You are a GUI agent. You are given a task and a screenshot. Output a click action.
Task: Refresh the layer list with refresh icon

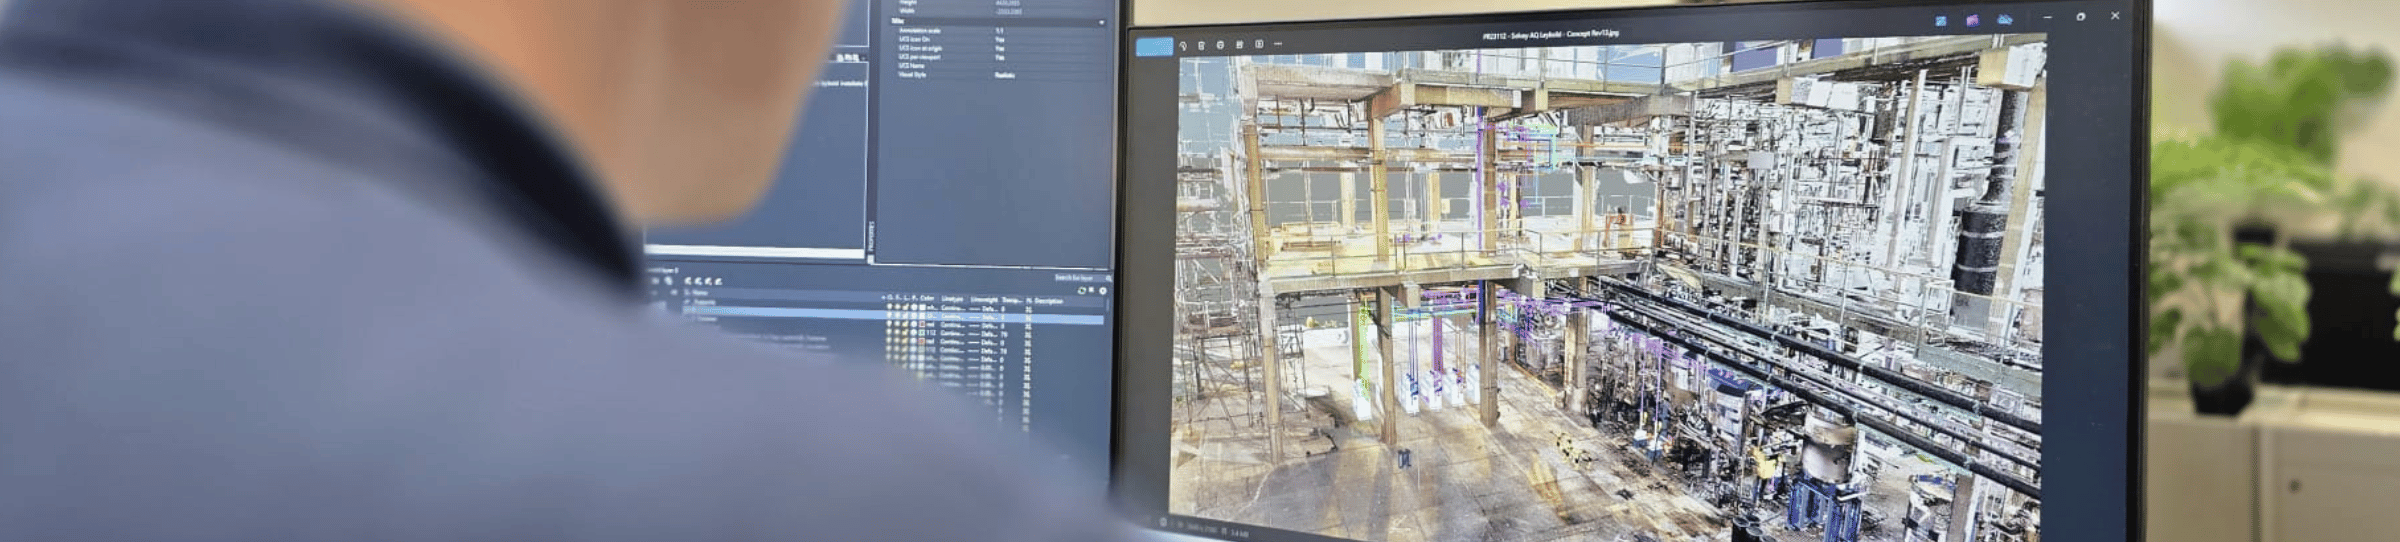coord(1082,290)
